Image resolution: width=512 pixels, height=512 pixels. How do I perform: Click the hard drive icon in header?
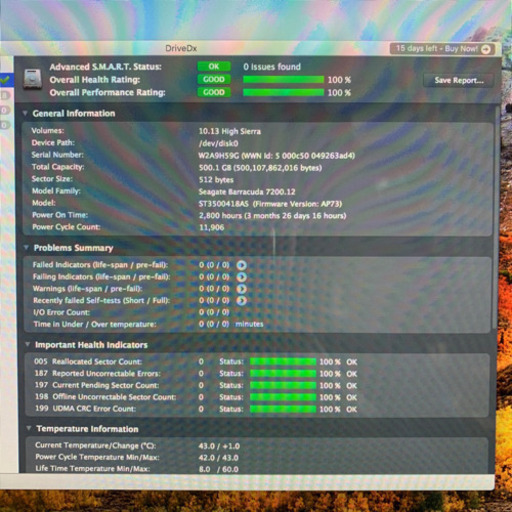33,79
